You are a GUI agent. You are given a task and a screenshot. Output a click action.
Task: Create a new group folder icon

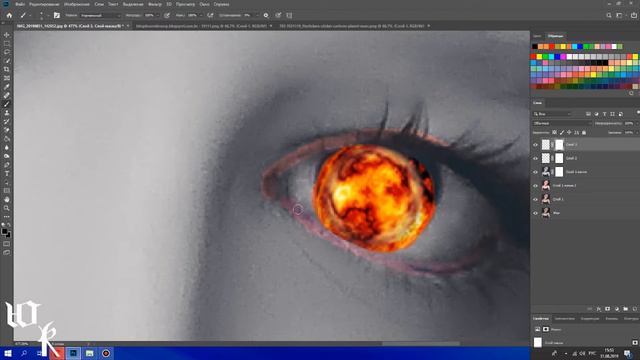(625, 309)
